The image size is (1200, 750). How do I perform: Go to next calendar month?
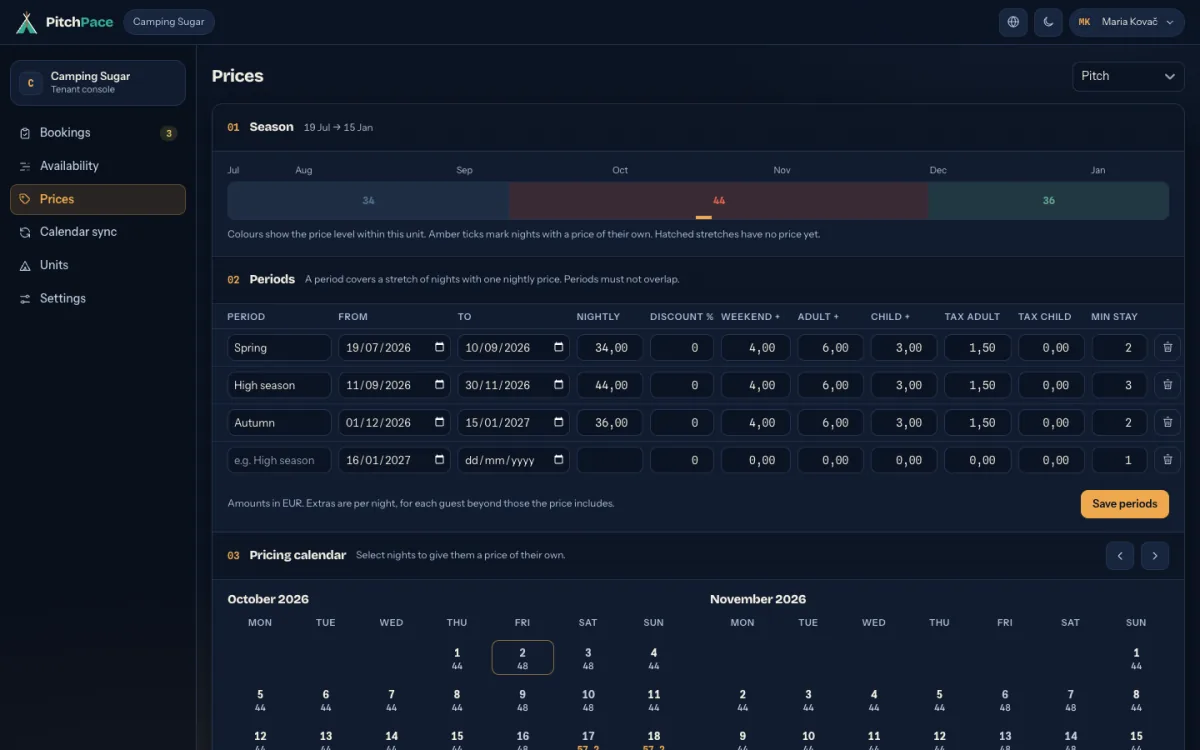tap(1155, 556)
